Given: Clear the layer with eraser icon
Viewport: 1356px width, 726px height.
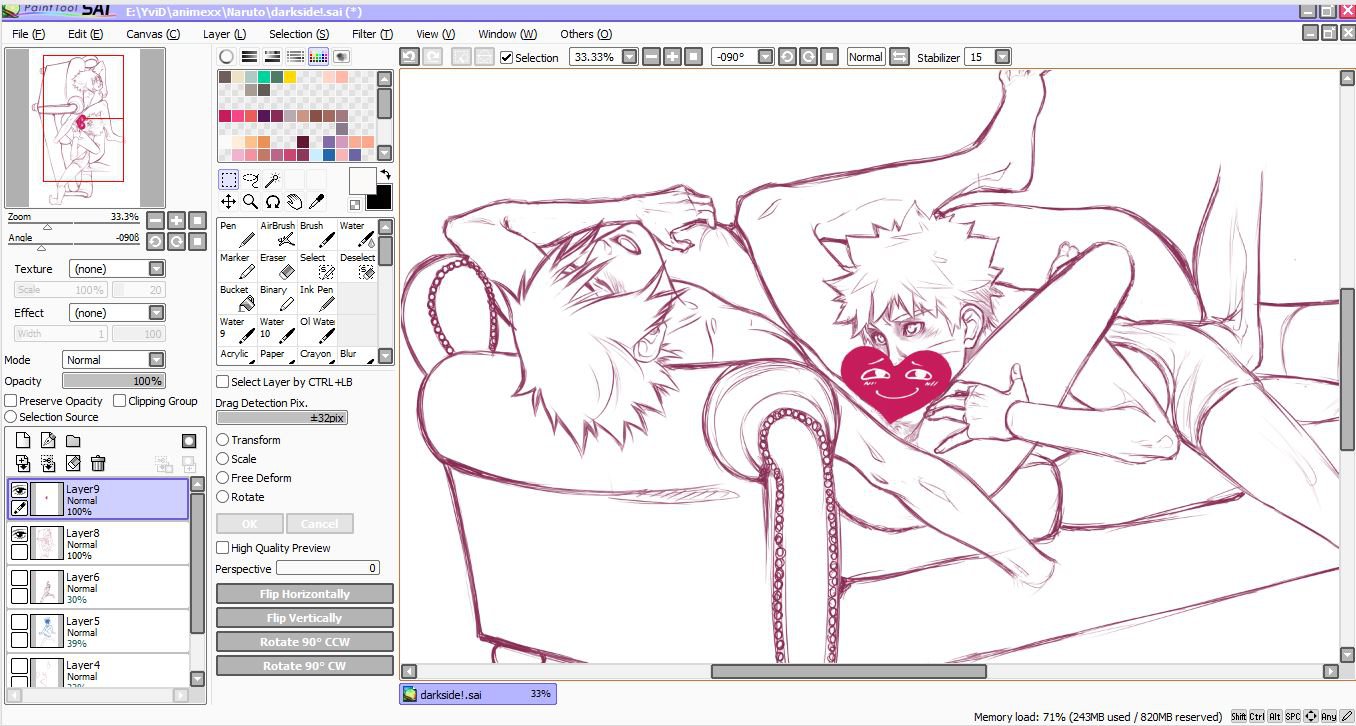Looking at the screenshot, I should tap(73, 464).
